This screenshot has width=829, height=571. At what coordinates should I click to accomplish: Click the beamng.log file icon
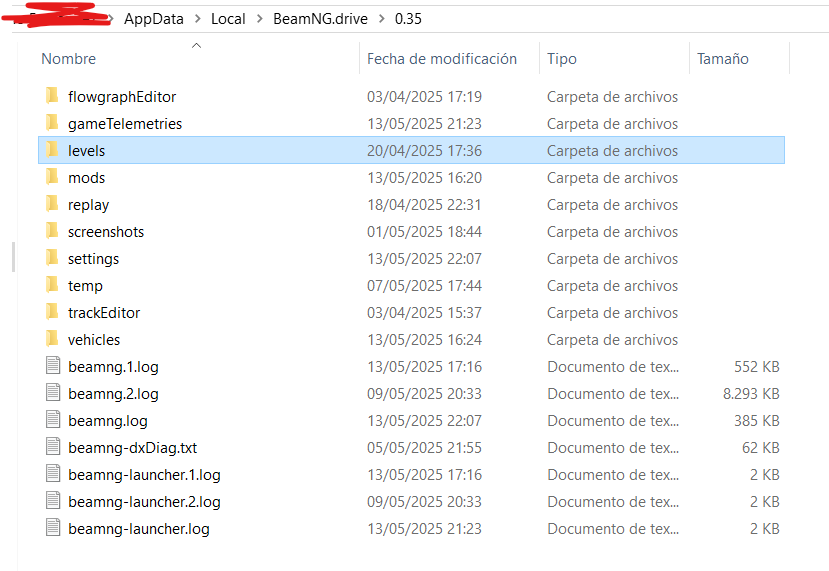(x=53, y=420)
